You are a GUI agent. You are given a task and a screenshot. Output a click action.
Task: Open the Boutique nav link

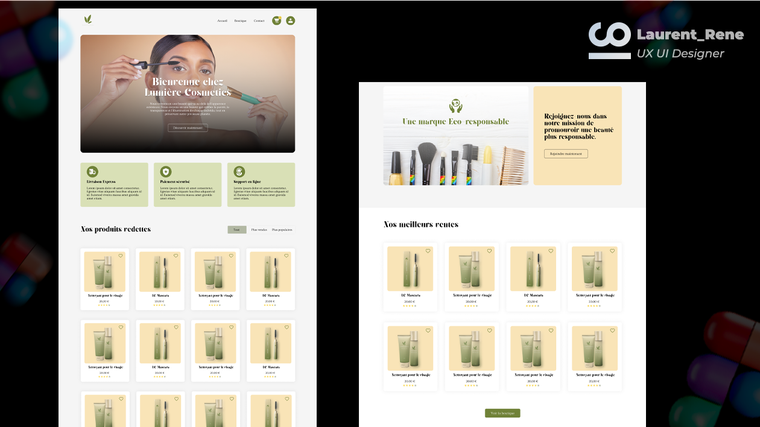(x=240, y=21)
